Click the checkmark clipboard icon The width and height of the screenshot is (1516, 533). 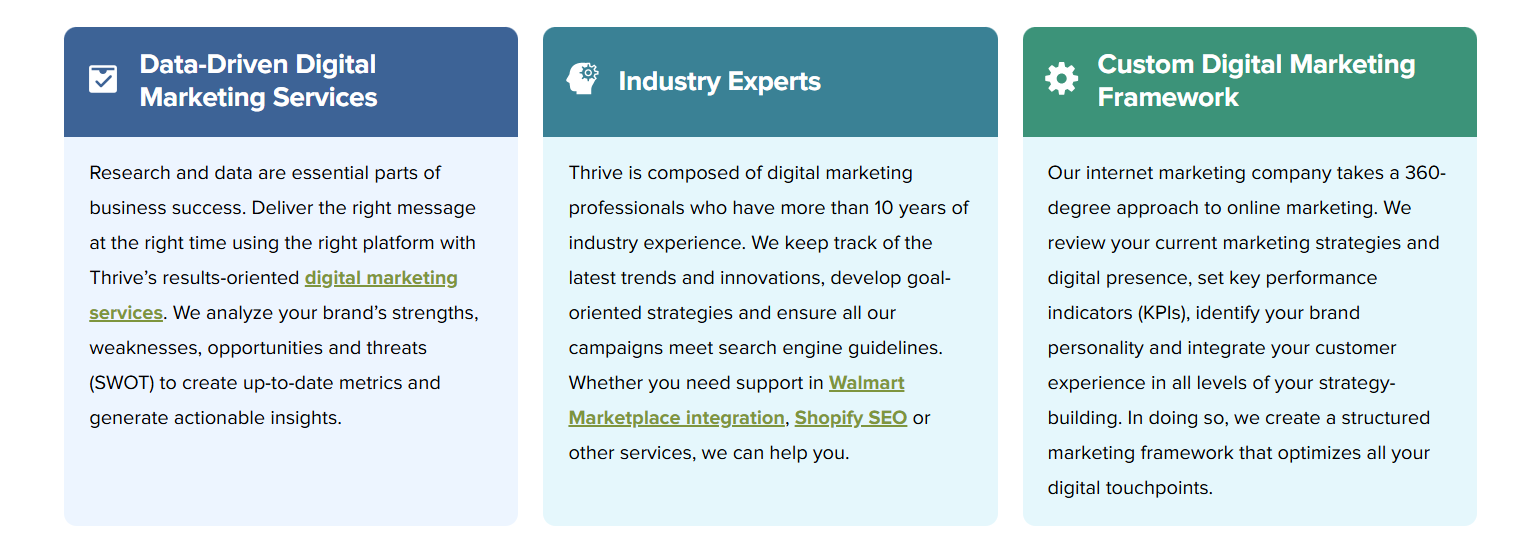(103, 79)
